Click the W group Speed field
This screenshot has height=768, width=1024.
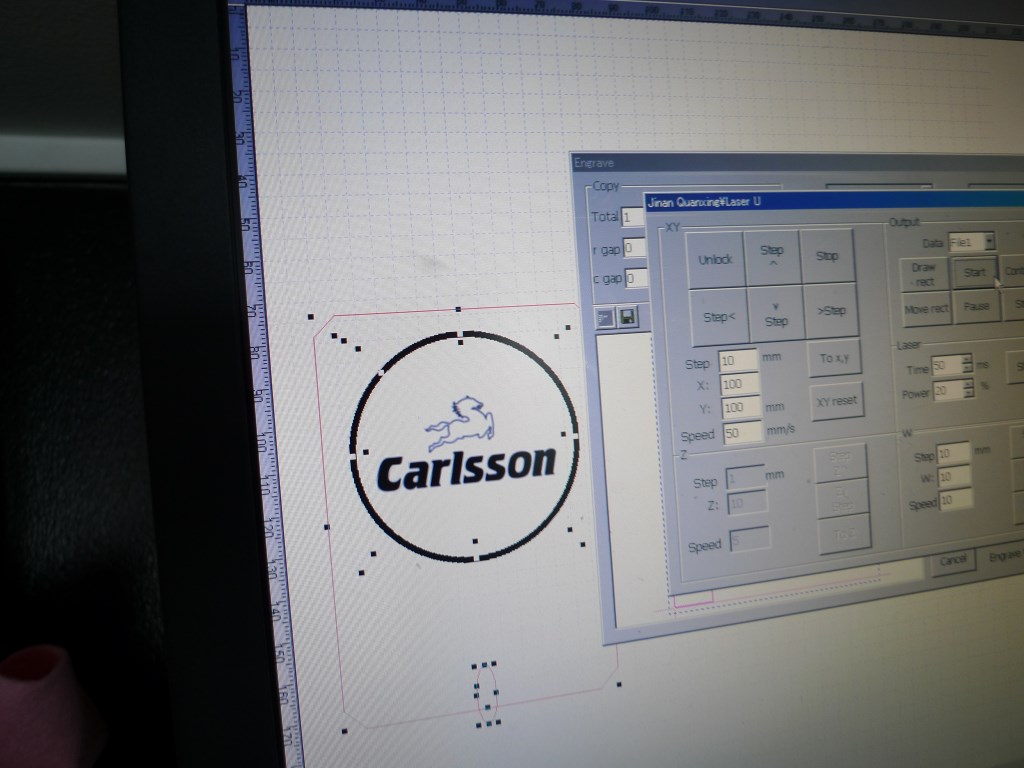(x=956, y=500)
